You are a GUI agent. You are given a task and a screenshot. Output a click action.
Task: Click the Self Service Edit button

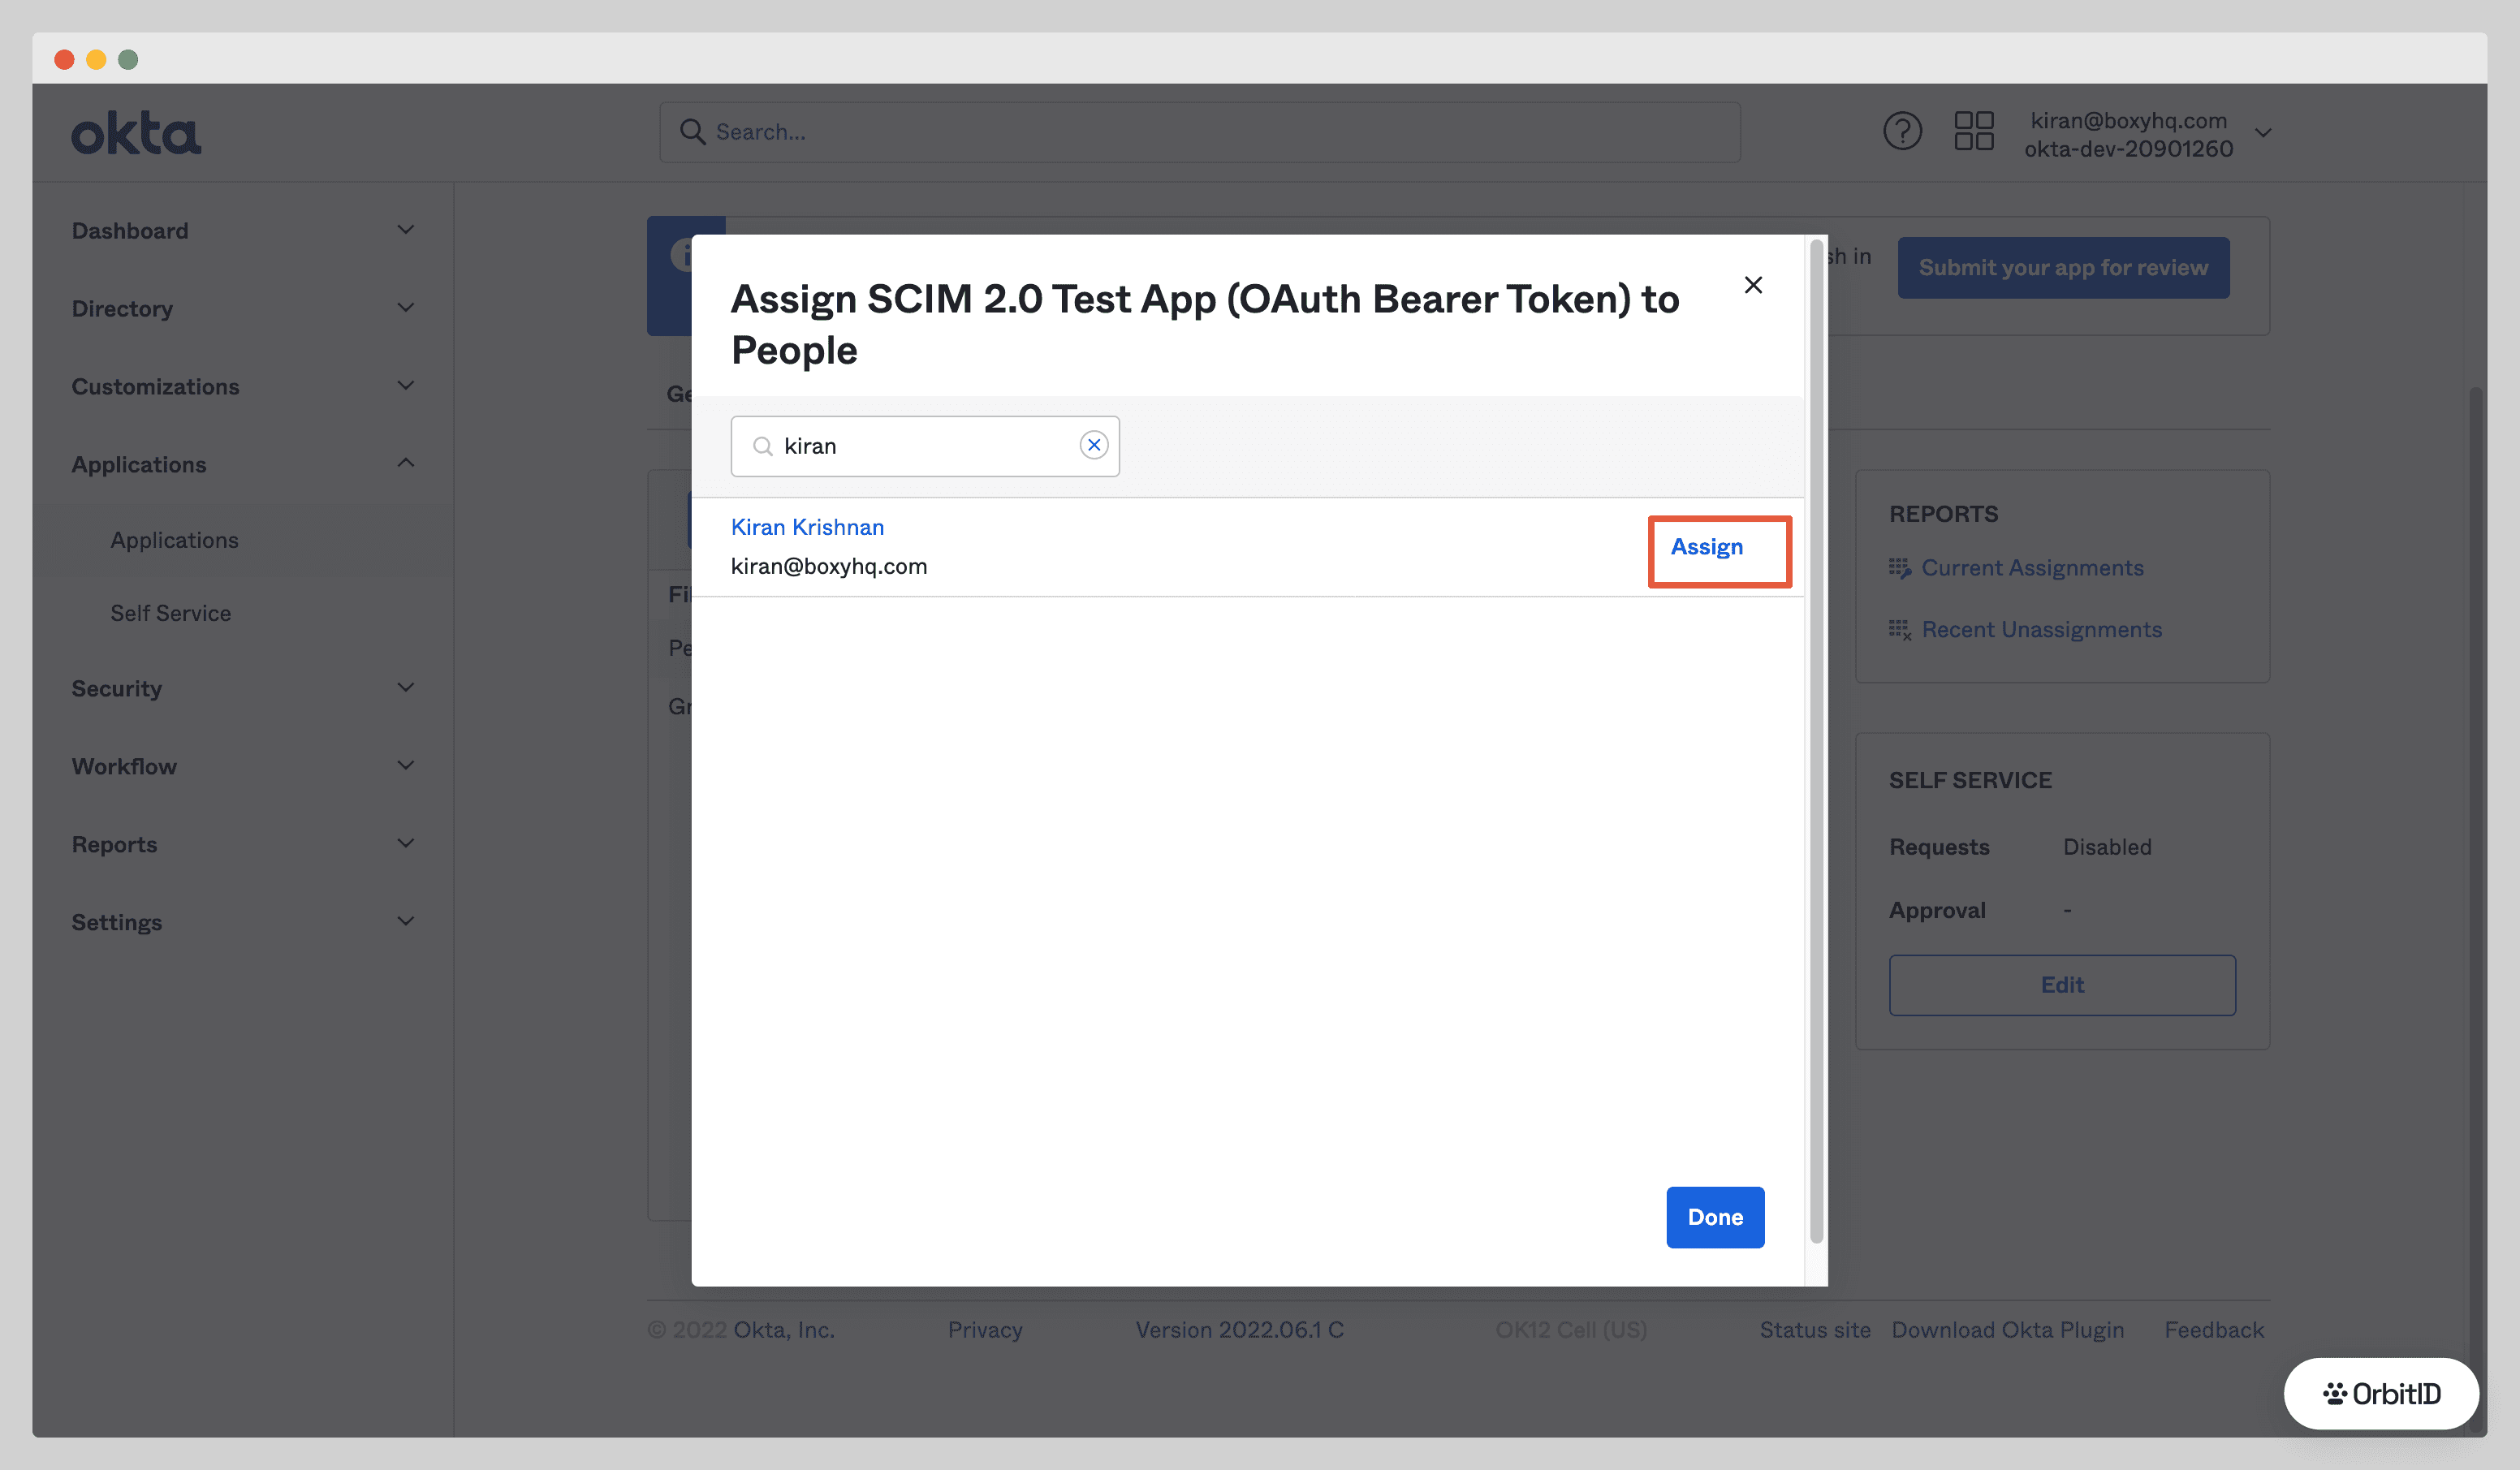click(x=2062, y=985)
